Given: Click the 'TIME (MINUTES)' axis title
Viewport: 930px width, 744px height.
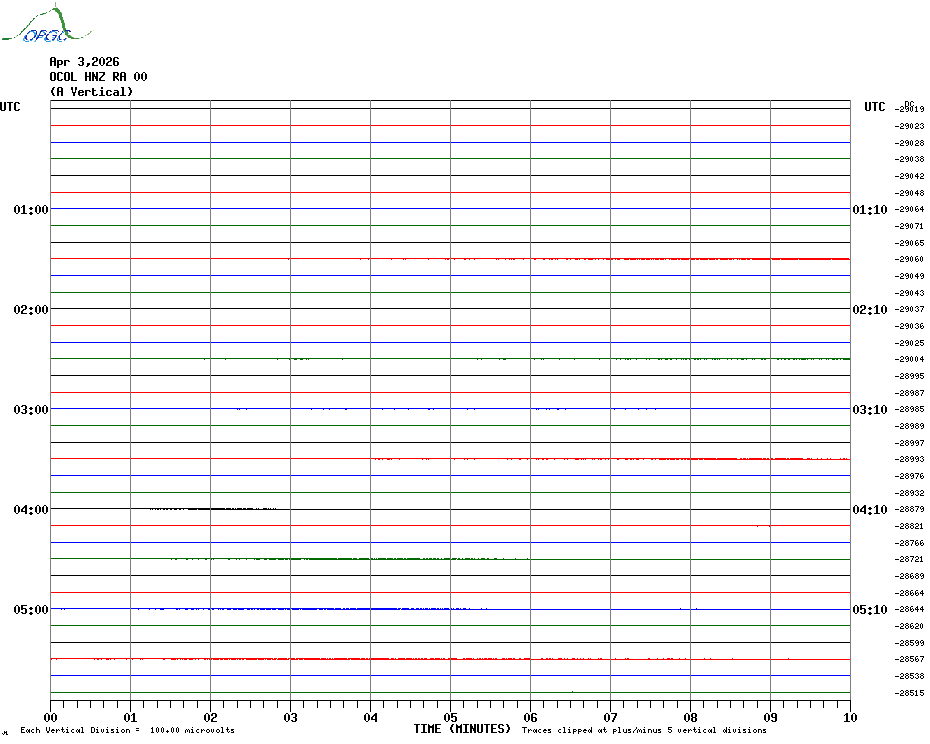Looking at the screenshot, I should 462,729.
